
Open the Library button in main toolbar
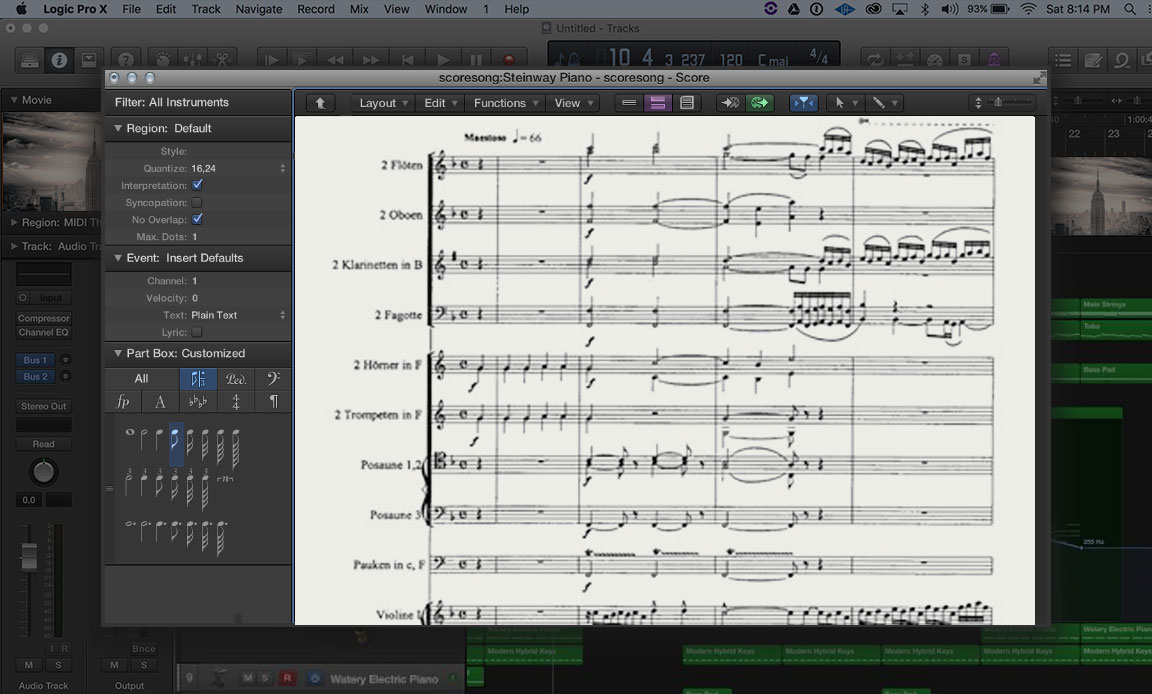(x=29, y=60)
